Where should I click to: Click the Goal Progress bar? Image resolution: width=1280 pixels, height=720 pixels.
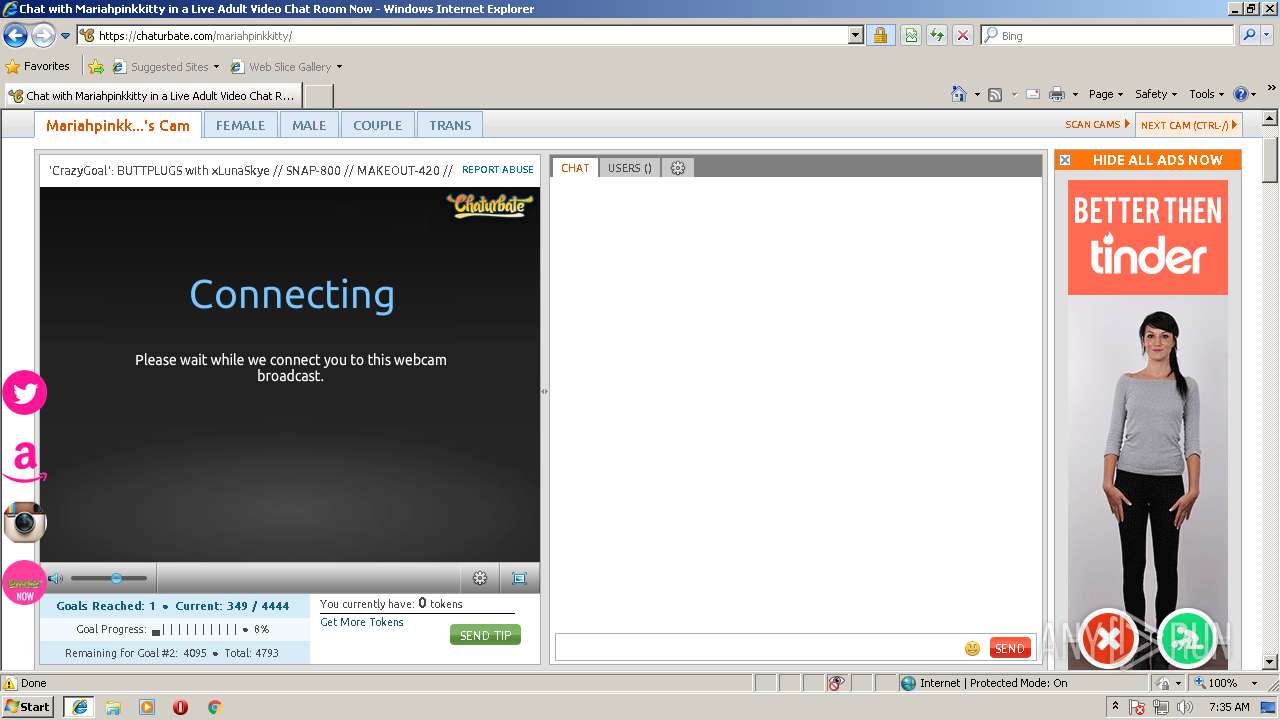(x=195, y=630)
